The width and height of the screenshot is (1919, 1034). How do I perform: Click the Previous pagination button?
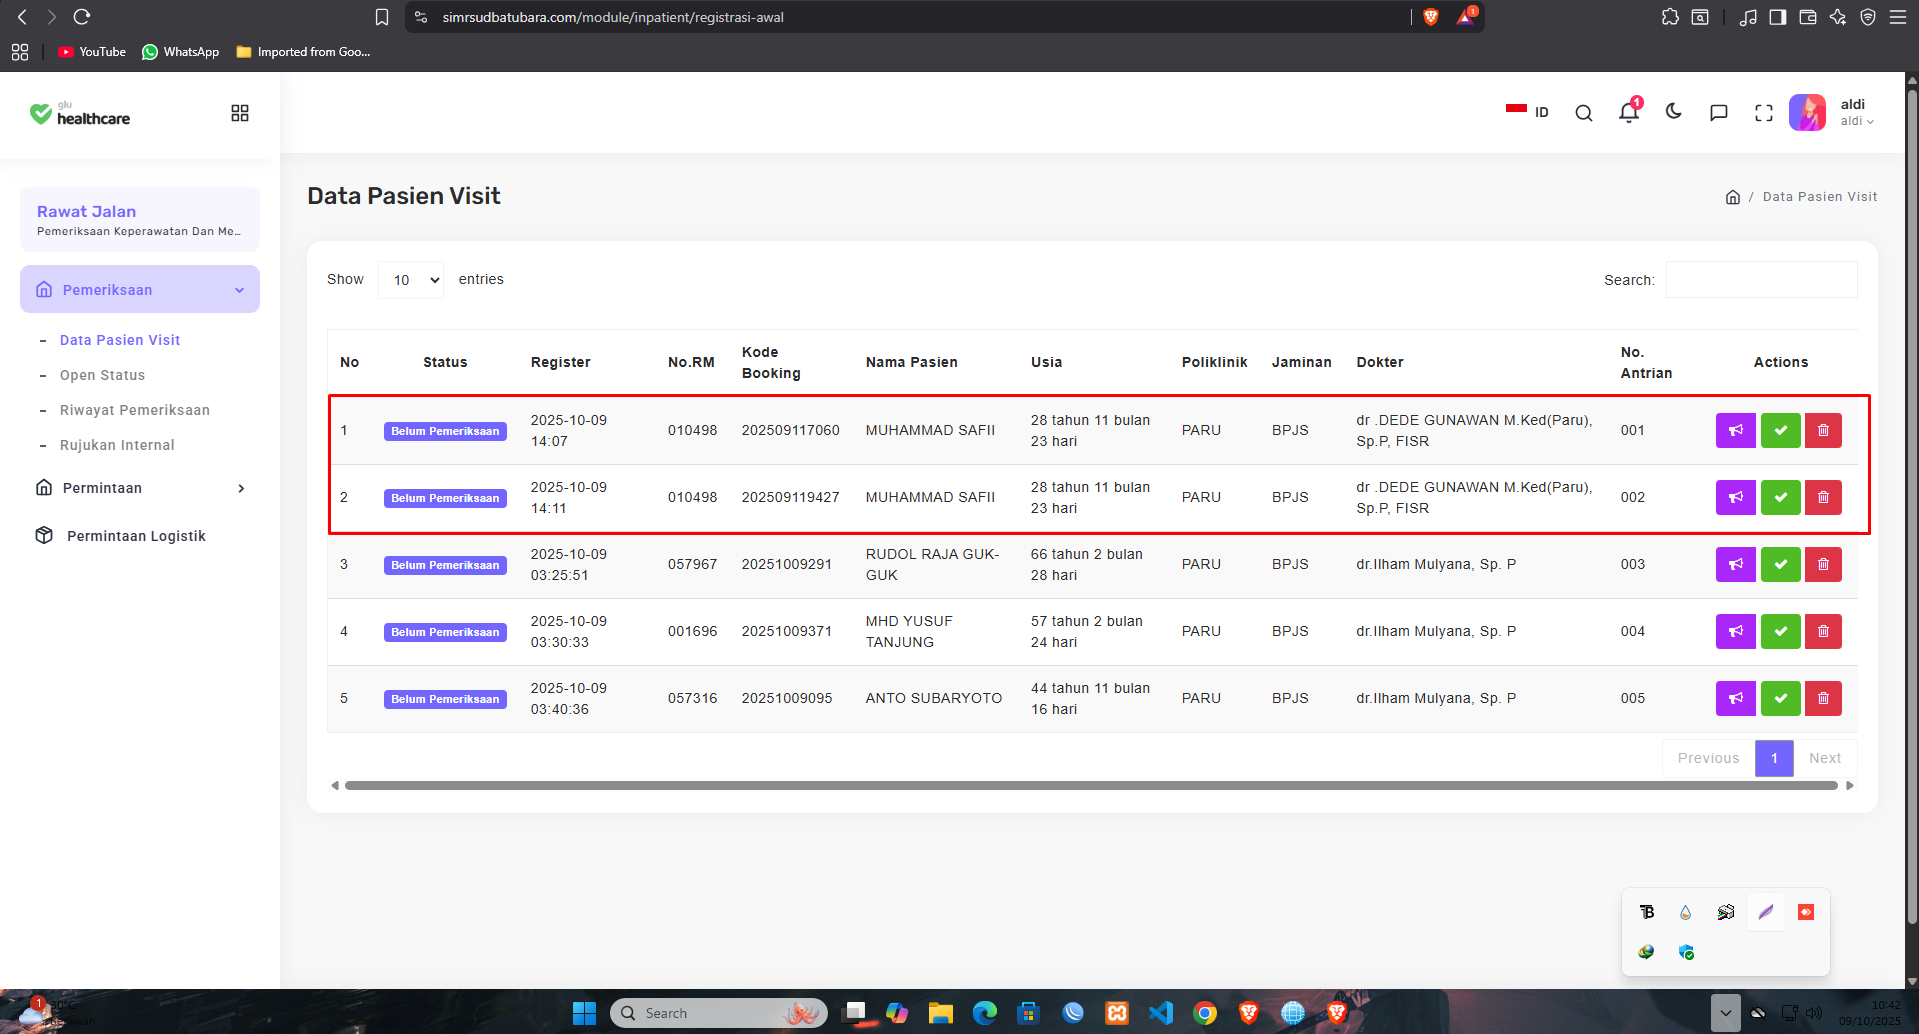(x=1708, y=758)
